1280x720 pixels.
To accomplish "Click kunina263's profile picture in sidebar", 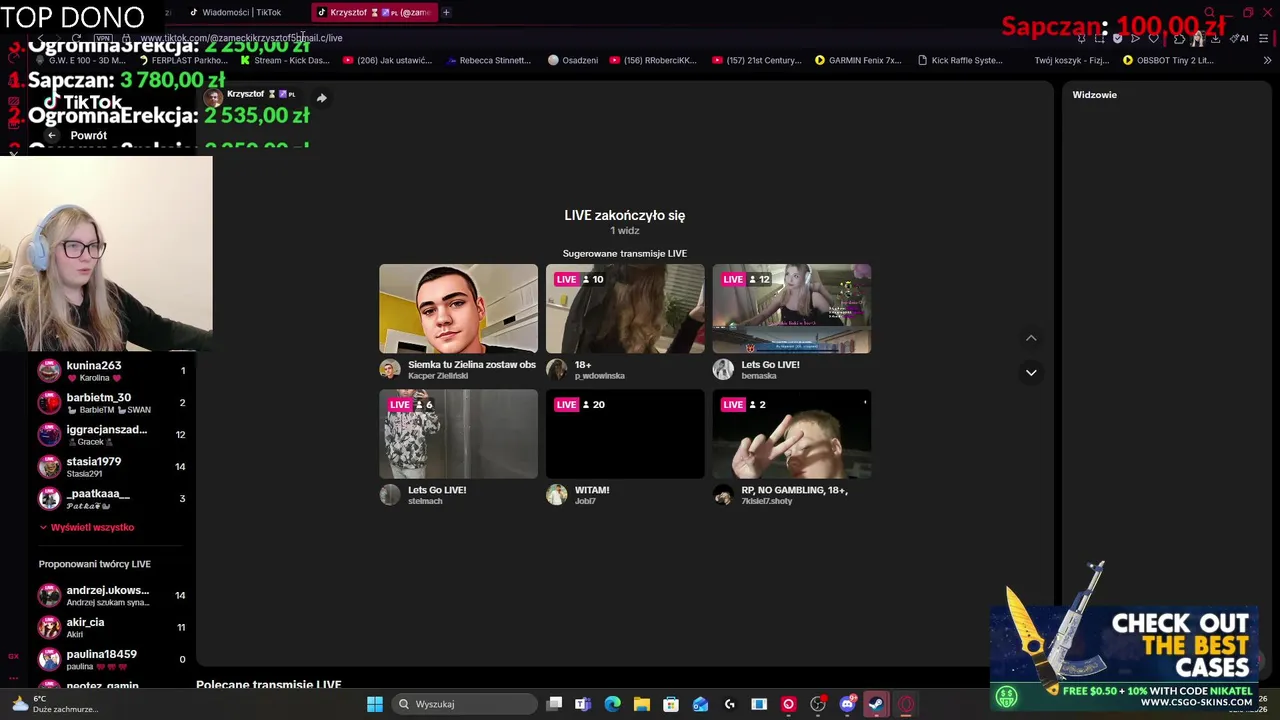I will pos(49,371).
